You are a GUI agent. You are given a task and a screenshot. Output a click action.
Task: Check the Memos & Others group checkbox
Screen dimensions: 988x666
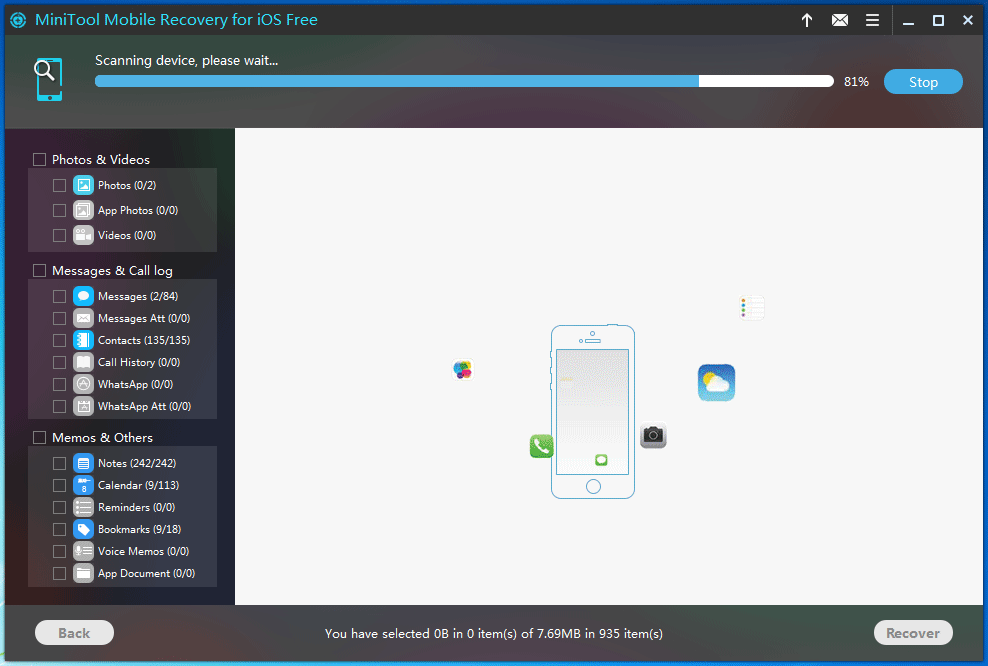click(x=39, y=437)
